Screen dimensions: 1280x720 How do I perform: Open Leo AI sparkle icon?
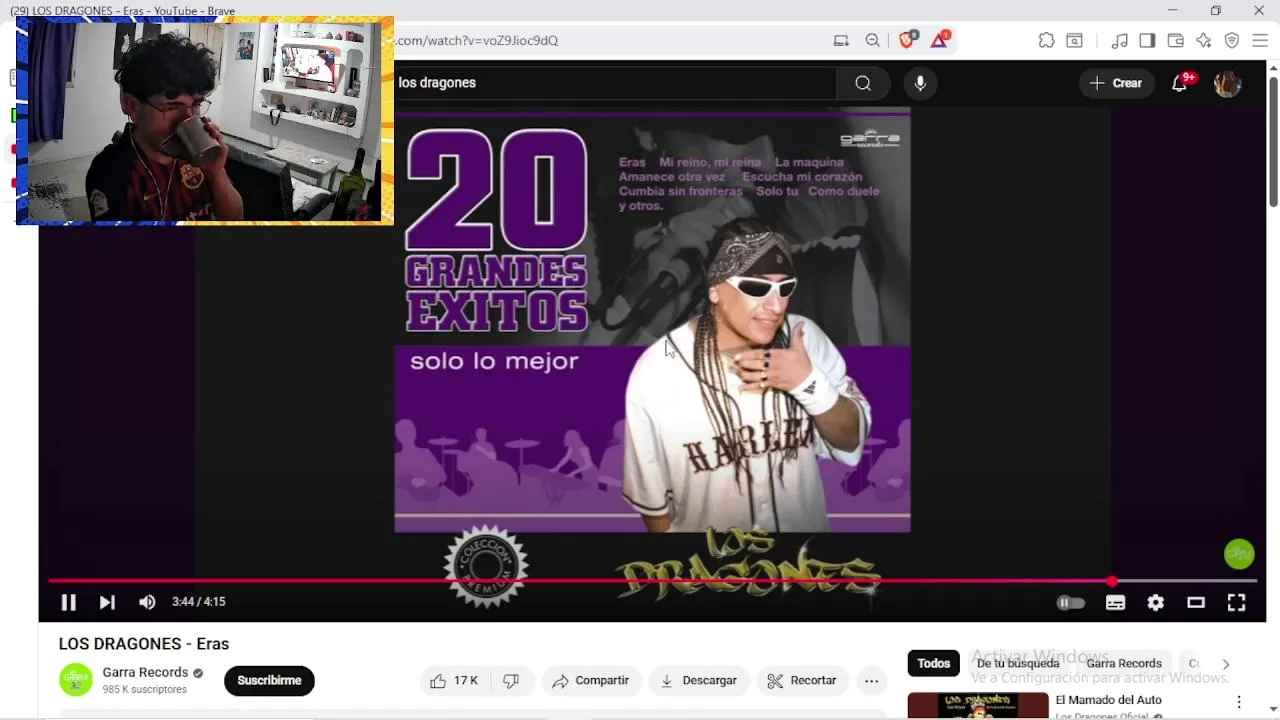pos(1204,41)
